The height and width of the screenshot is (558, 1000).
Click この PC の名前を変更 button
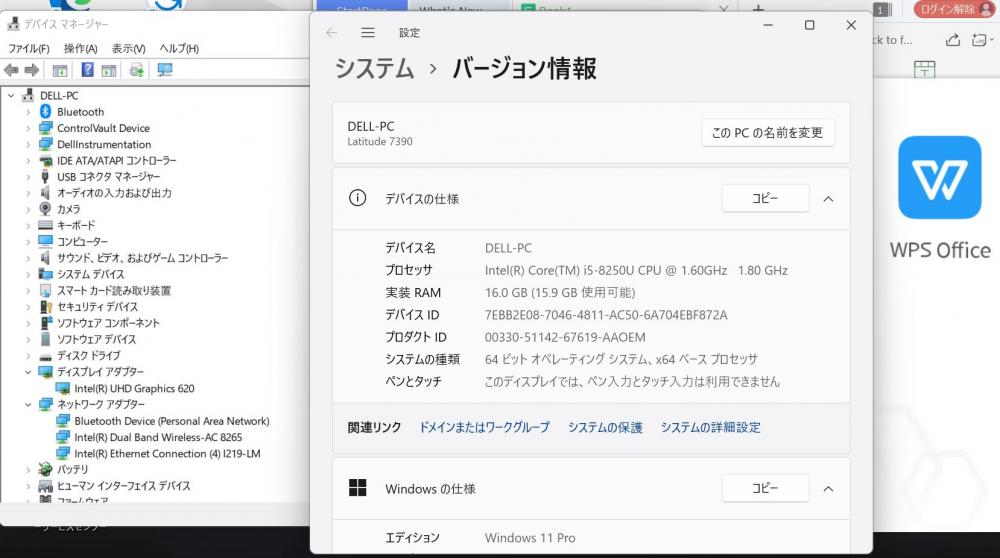768,133
